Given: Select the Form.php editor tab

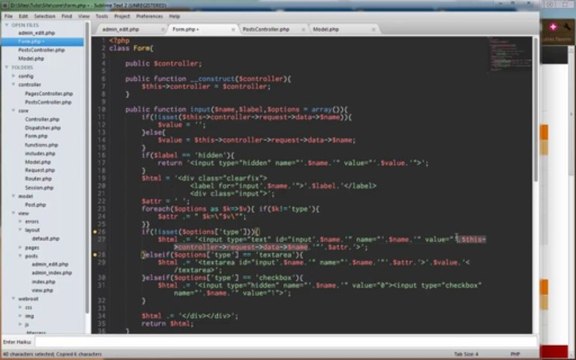Looking at the screenshot, I should pyautogui.click(x=186, y=29).
